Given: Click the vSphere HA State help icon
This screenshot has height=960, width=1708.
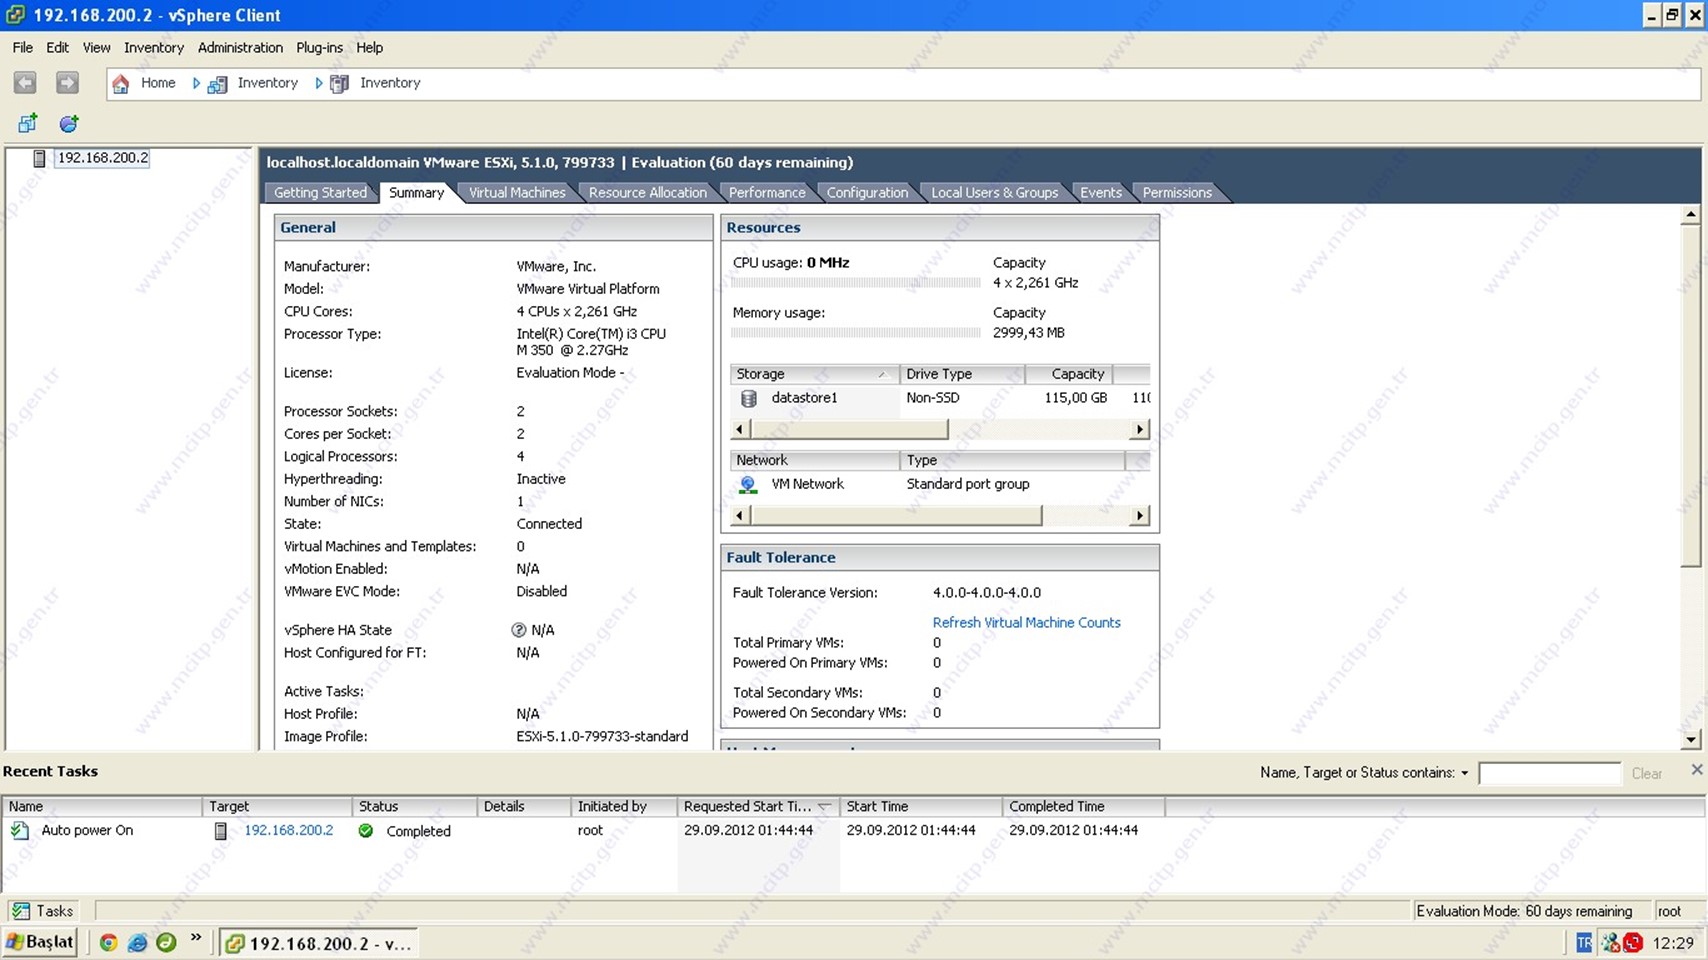Looking at the screenshot, I should pos(518,630).
